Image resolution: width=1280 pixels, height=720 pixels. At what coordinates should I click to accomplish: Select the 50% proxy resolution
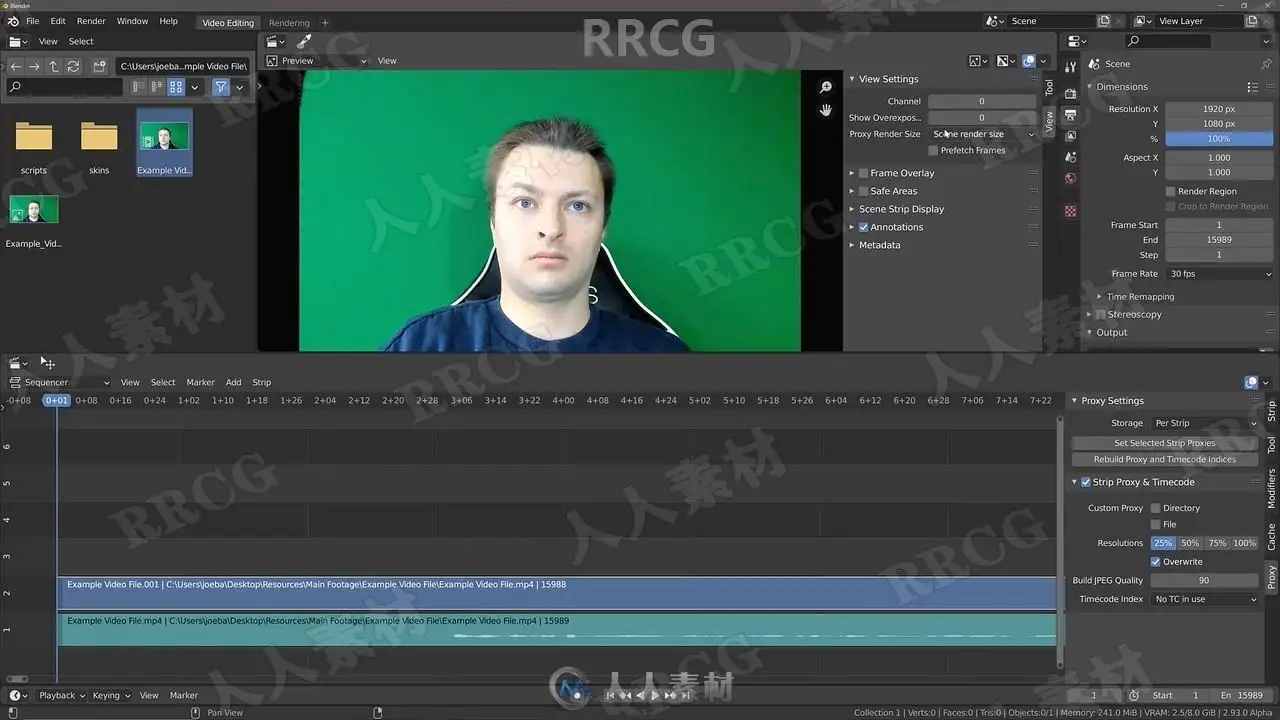(1190, 543)
